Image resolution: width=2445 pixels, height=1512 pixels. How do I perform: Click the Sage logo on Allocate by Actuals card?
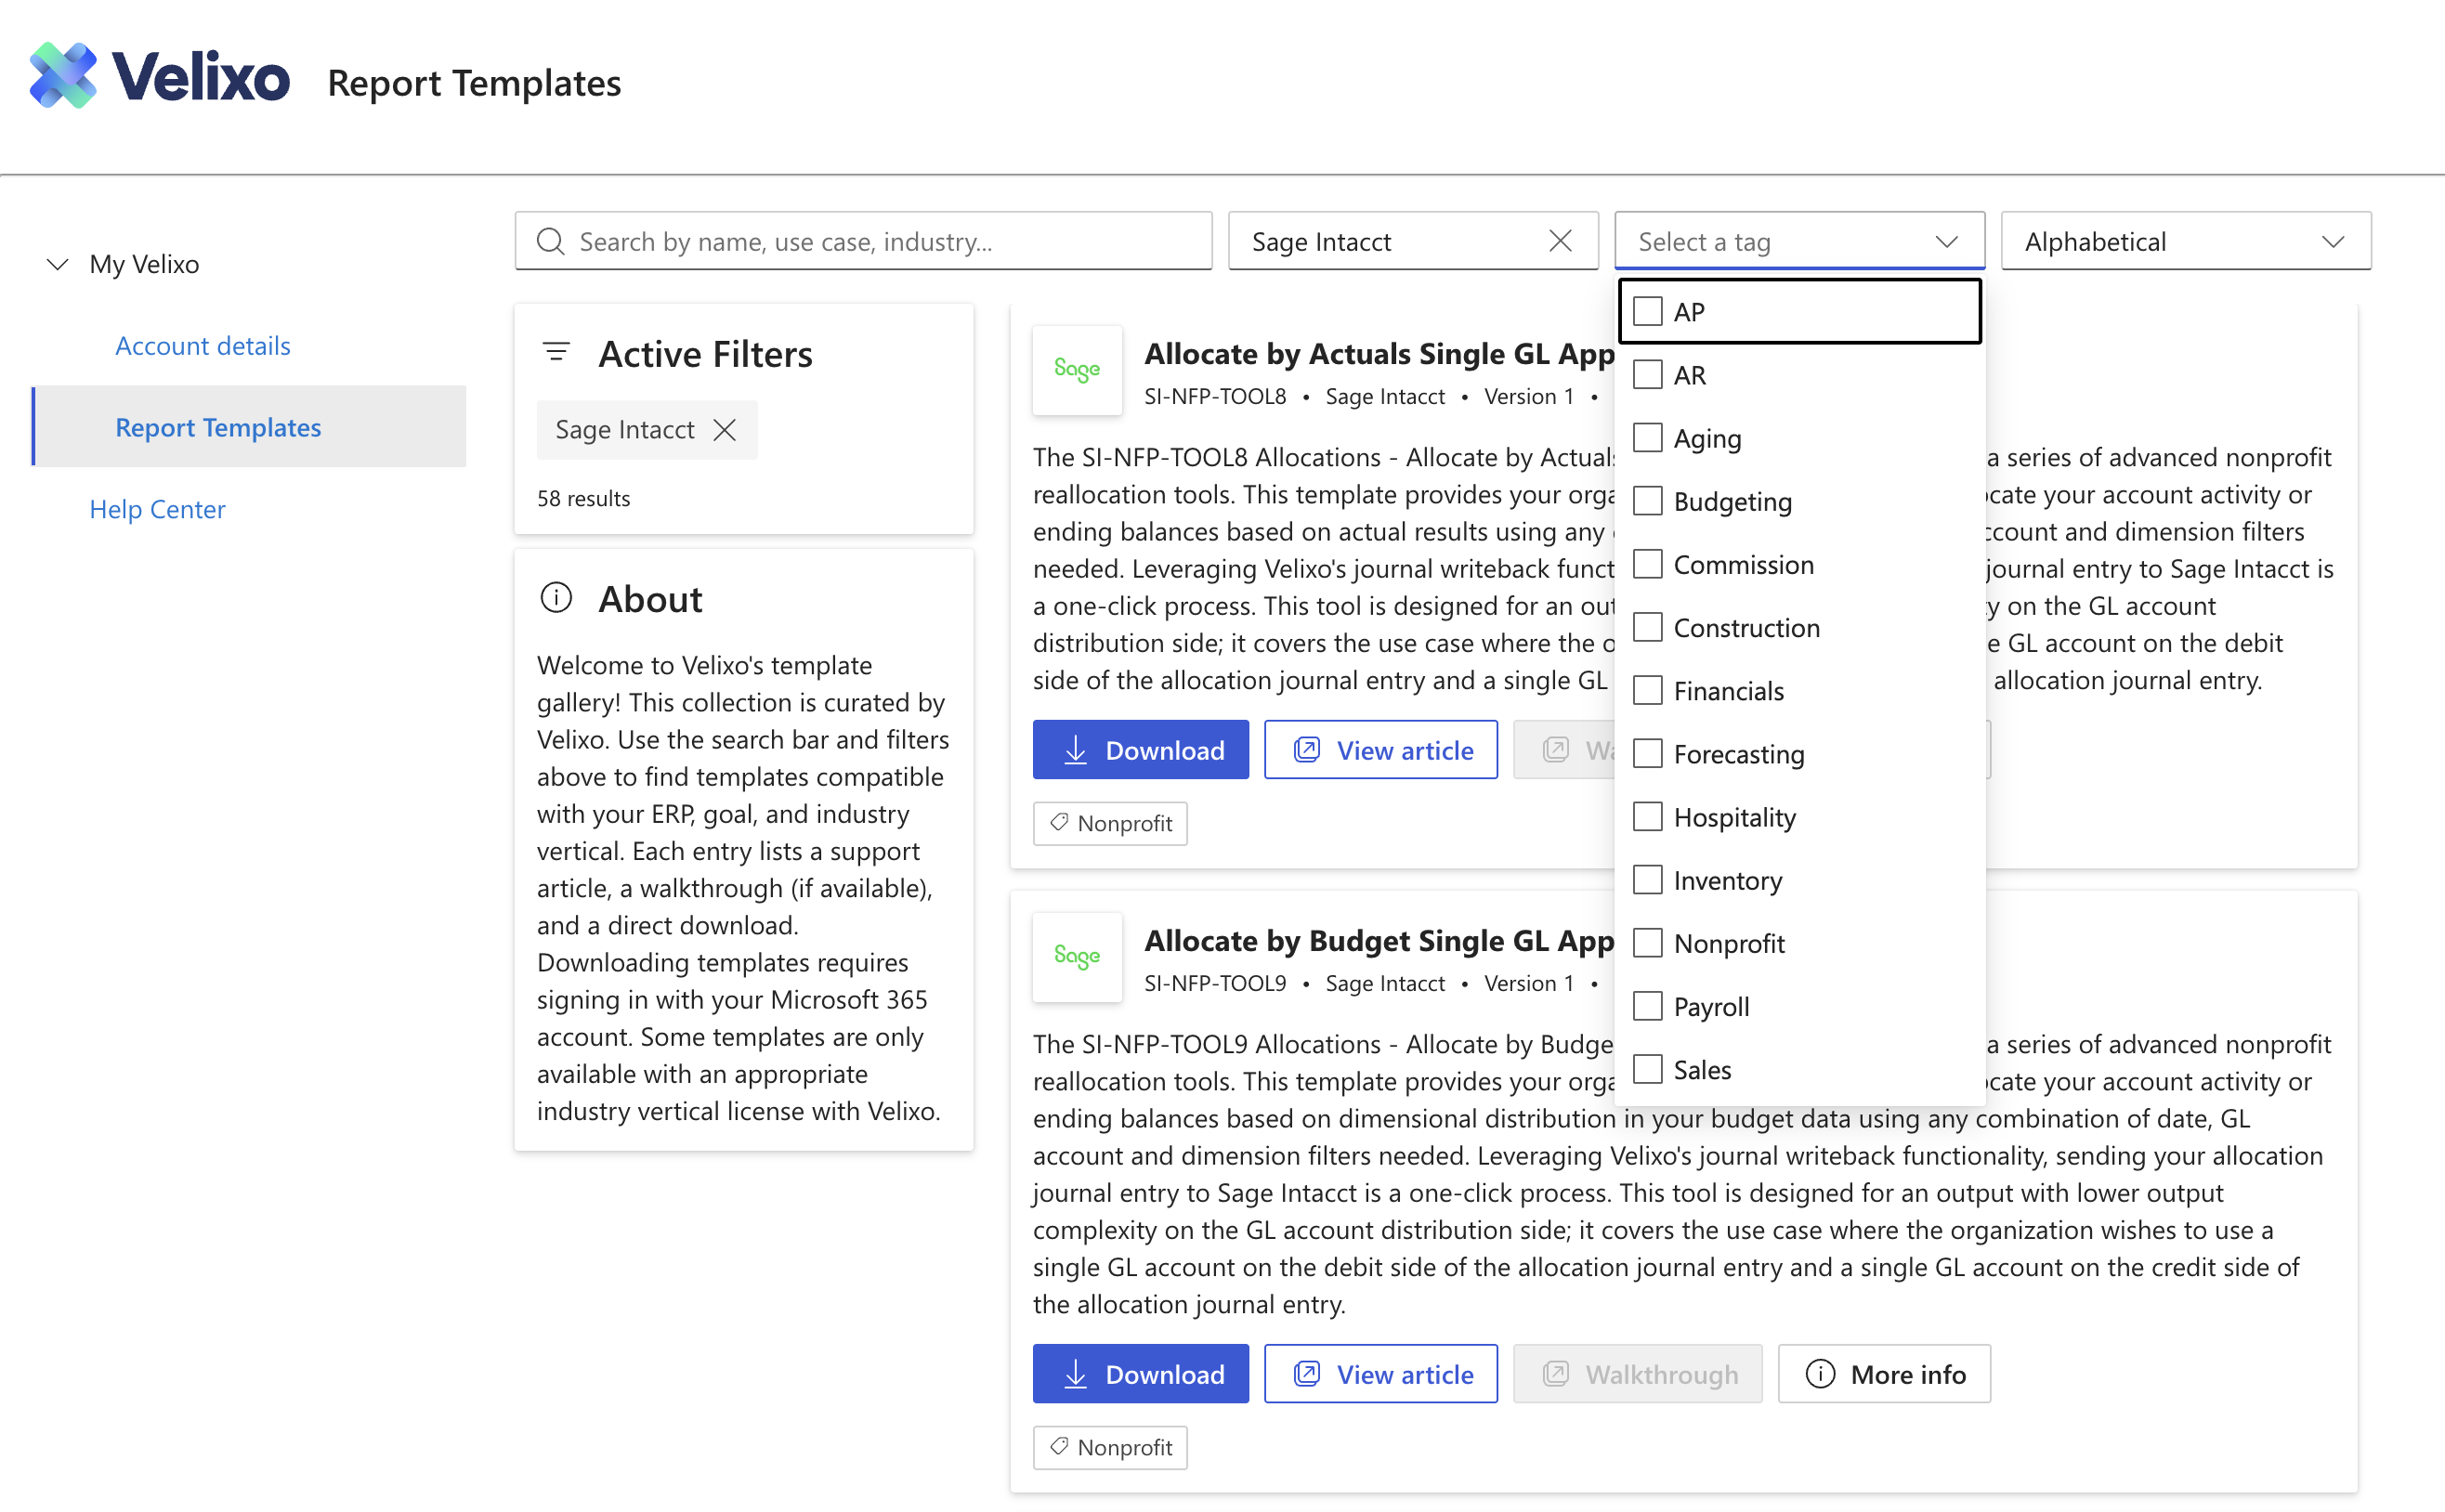point(1077,370)
